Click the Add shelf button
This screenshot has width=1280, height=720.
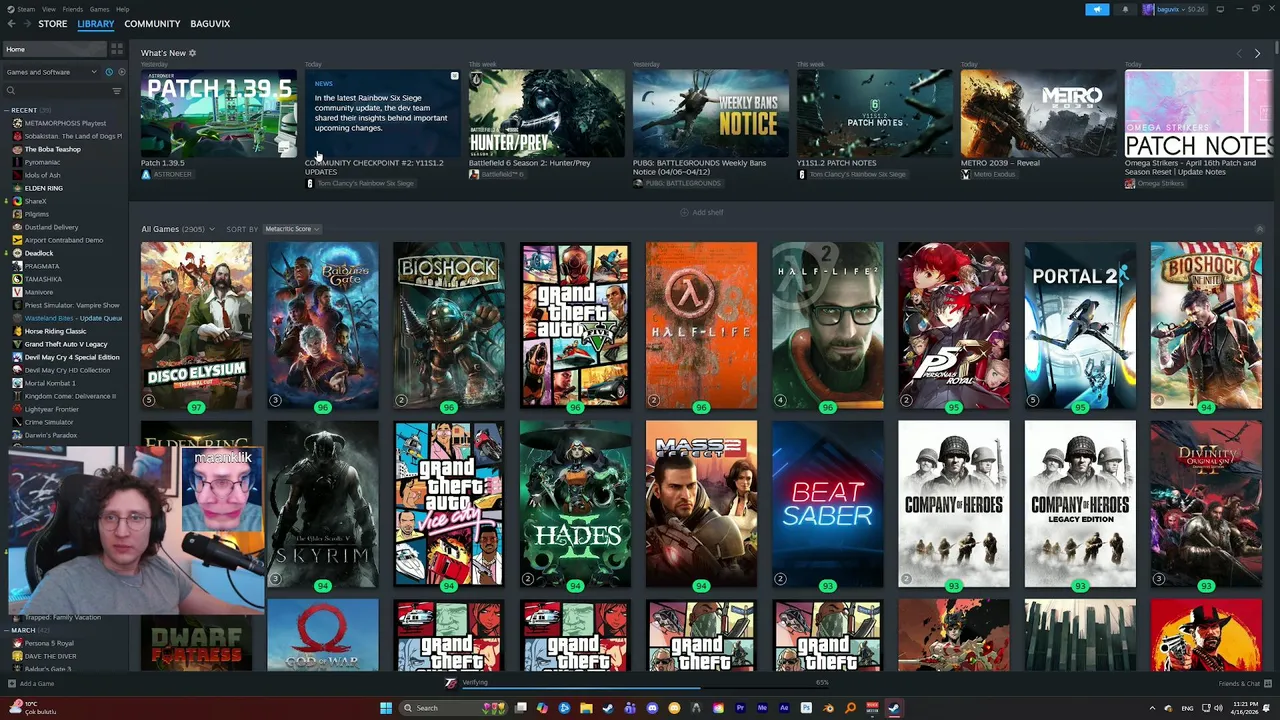pyautogui.click(x=701, y=212)
